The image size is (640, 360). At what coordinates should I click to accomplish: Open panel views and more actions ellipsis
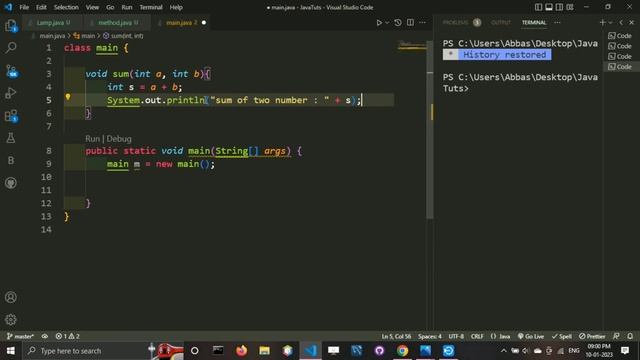(557, 22)
